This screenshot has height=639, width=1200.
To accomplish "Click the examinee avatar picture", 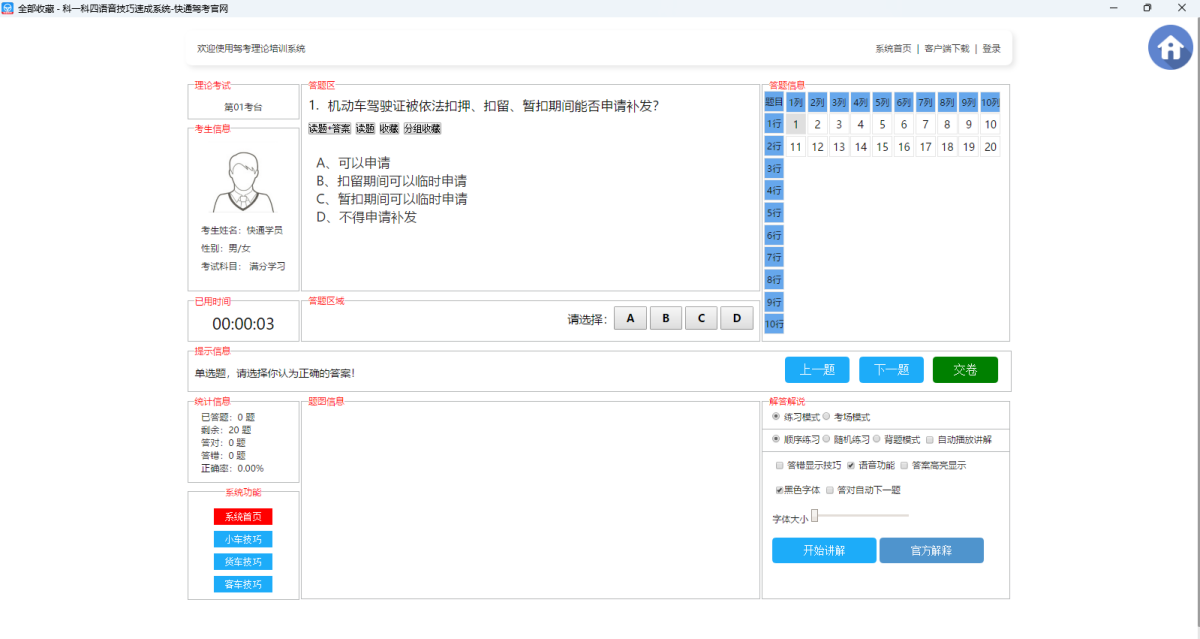I will [243, 183].
